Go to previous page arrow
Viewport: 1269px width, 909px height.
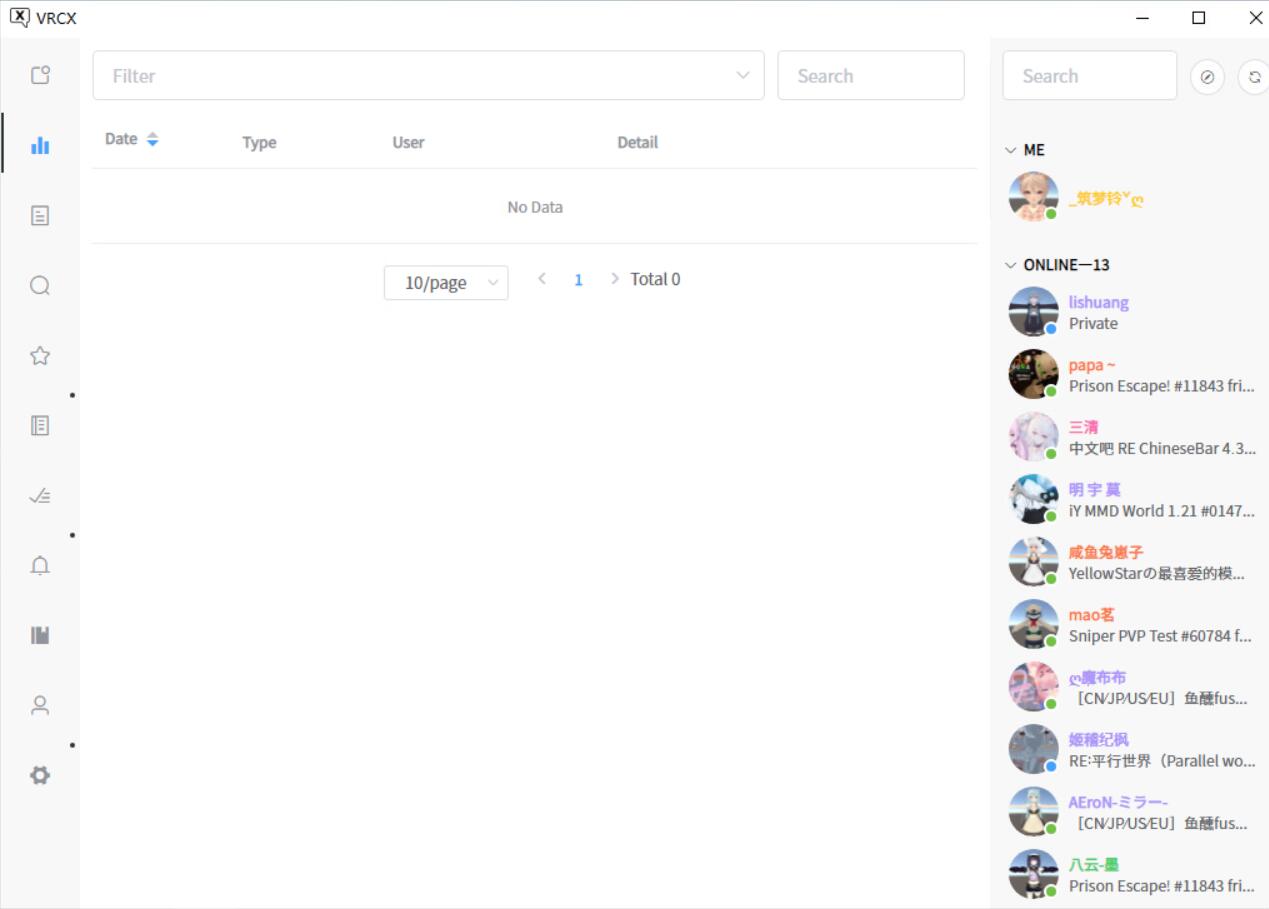[542, 279]
